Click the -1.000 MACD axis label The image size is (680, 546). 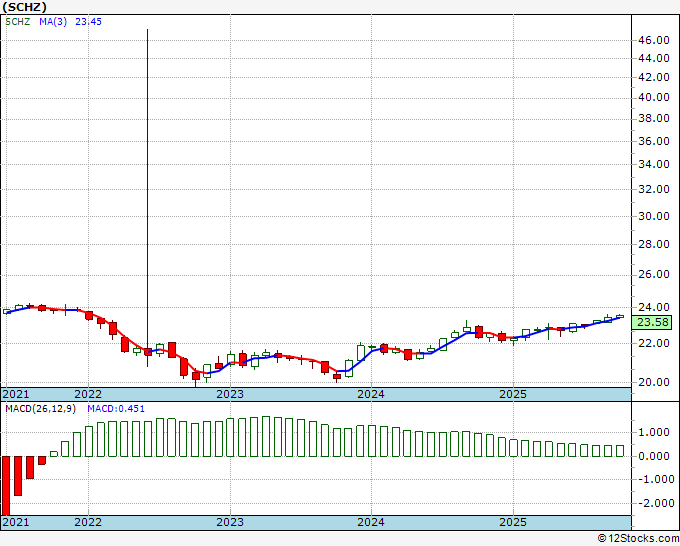coord(655,479)
